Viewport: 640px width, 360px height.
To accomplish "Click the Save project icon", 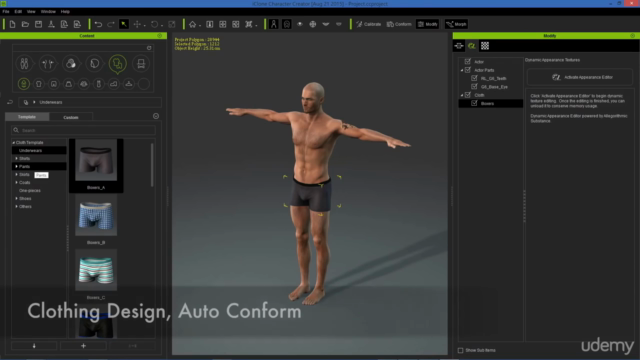I will pos(38,24).
